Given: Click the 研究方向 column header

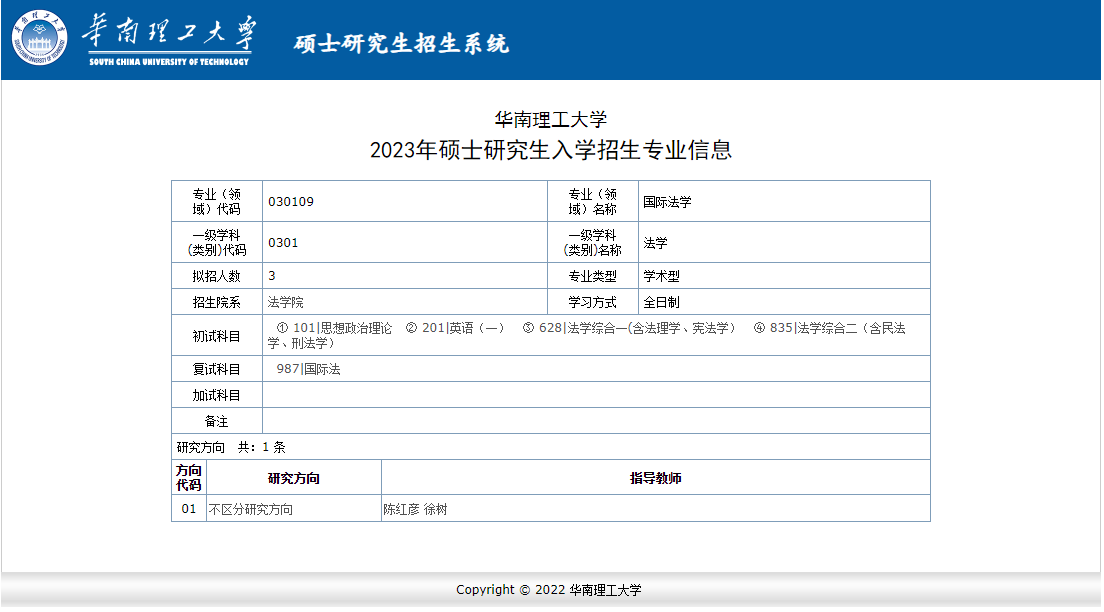Looking at the screenshot, I should click(294, 477).
